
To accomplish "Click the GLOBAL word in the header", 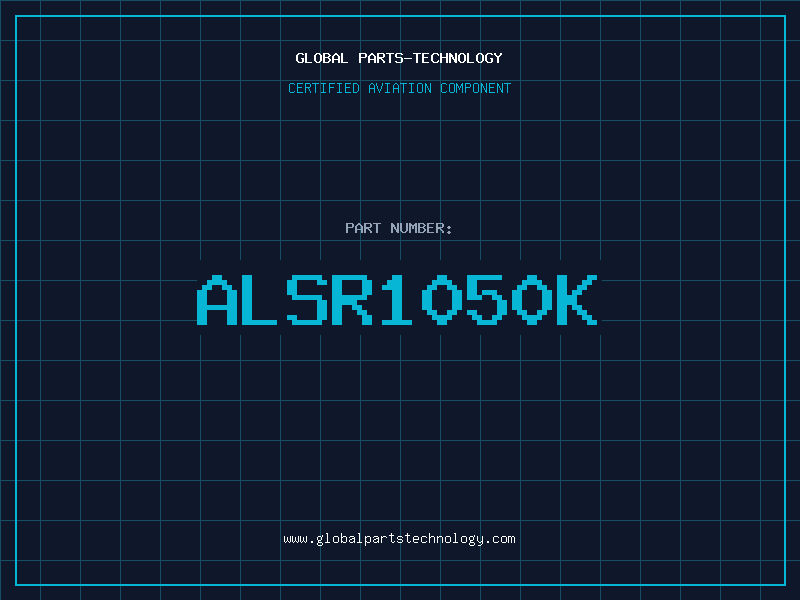I will tap(322, 58).
